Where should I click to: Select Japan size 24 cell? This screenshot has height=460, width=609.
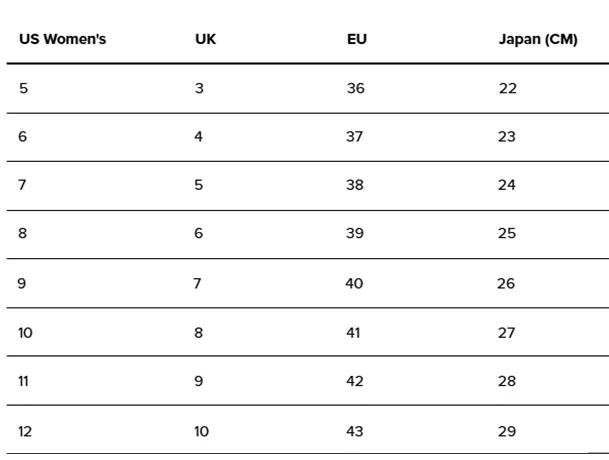click(508, 185)
